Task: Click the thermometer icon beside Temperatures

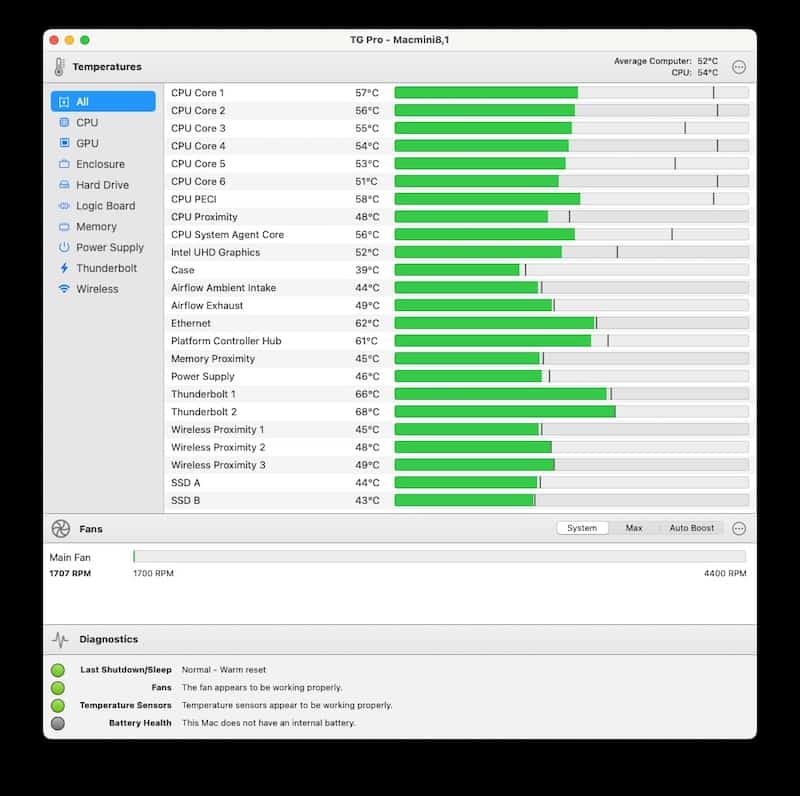Action: tap(59, 67)
